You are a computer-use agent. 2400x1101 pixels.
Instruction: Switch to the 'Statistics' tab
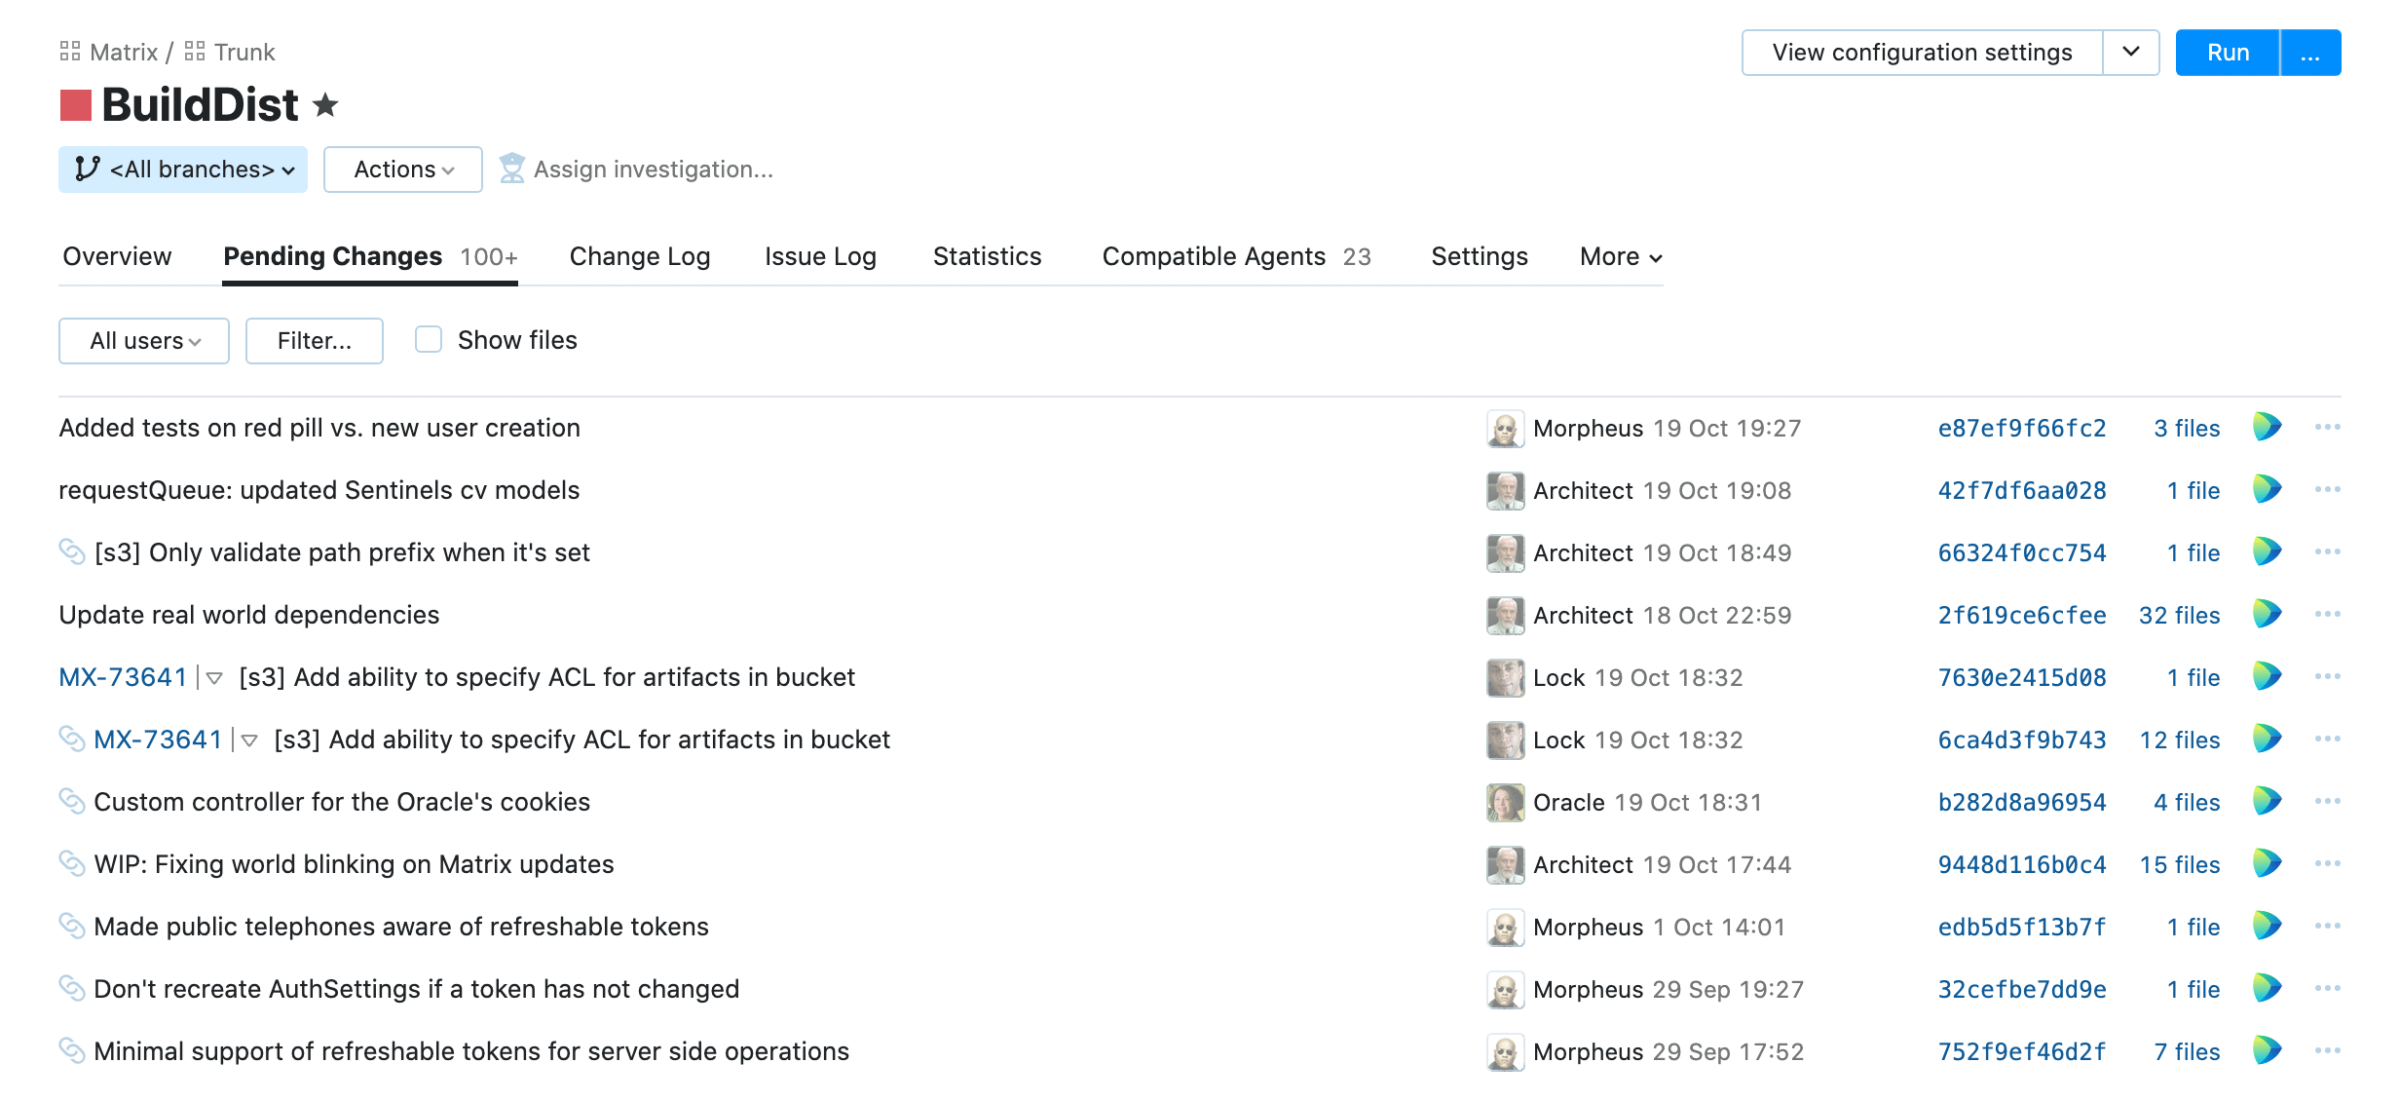tap(989, 256)
